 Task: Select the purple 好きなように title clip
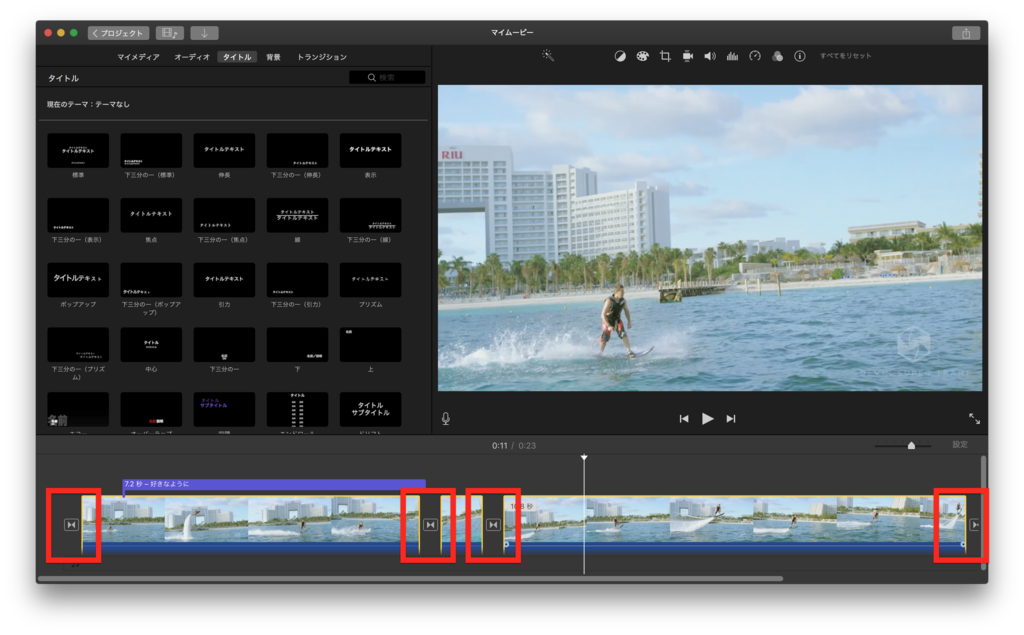[274, 485]
